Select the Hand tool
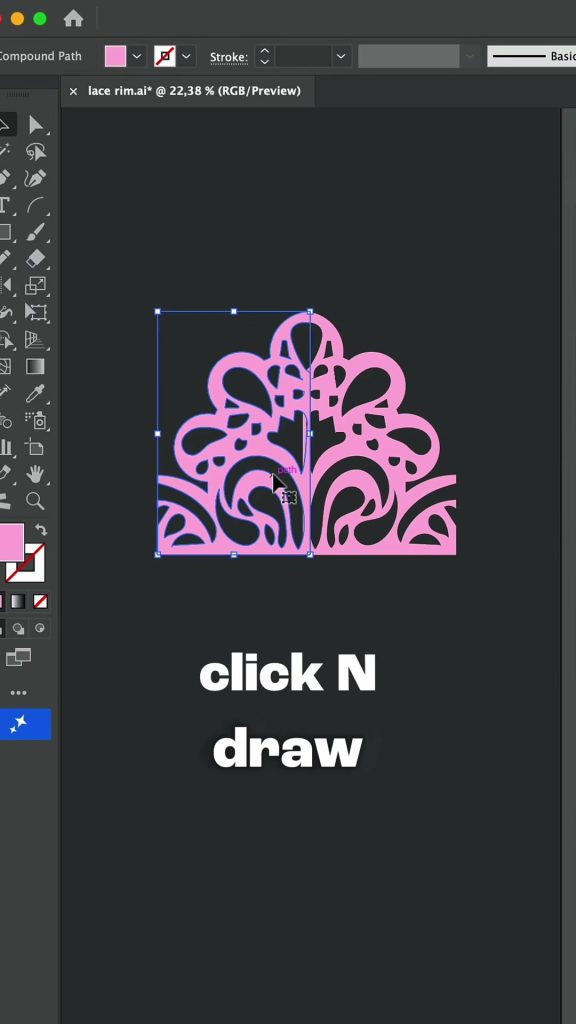The image size is (576, 1024). click(35, 474)
